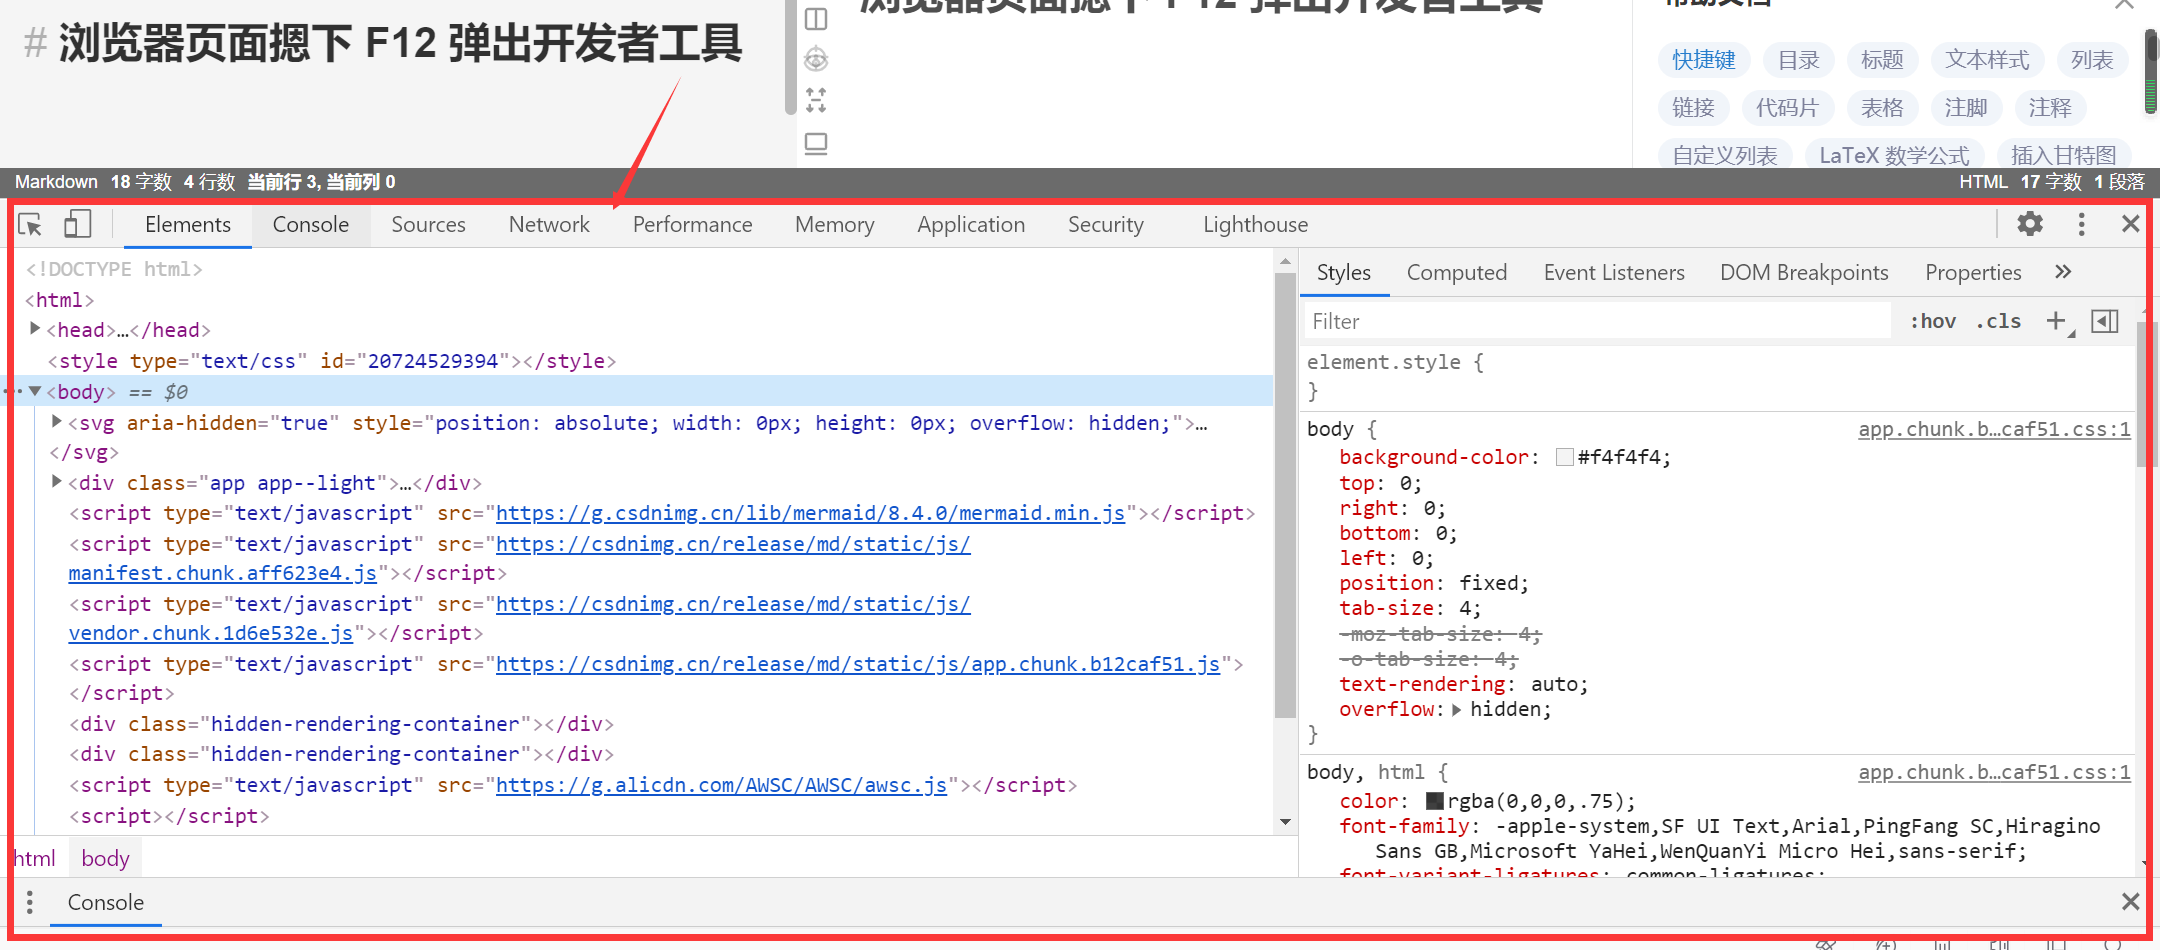Open the app.chunk.b...caf51.css stylesheet link
This screenshot has width=2160, height=950.
click(x=1993, y=428)
